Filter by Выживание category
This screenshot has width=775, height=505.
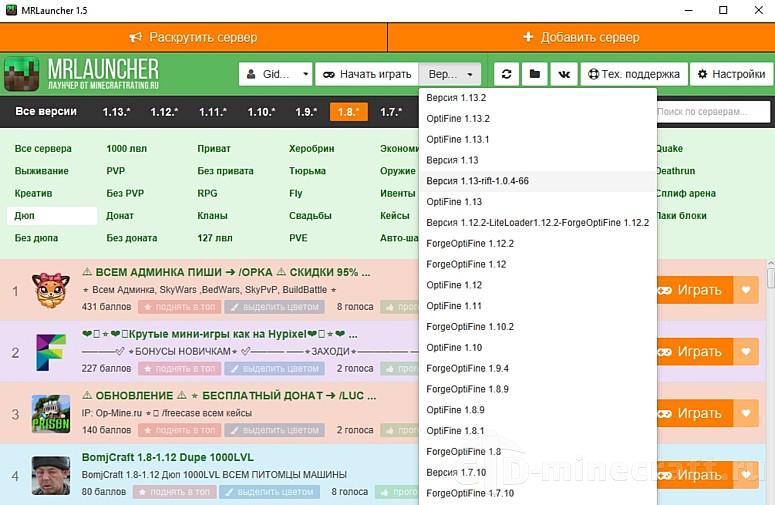(x=42, y=171)
